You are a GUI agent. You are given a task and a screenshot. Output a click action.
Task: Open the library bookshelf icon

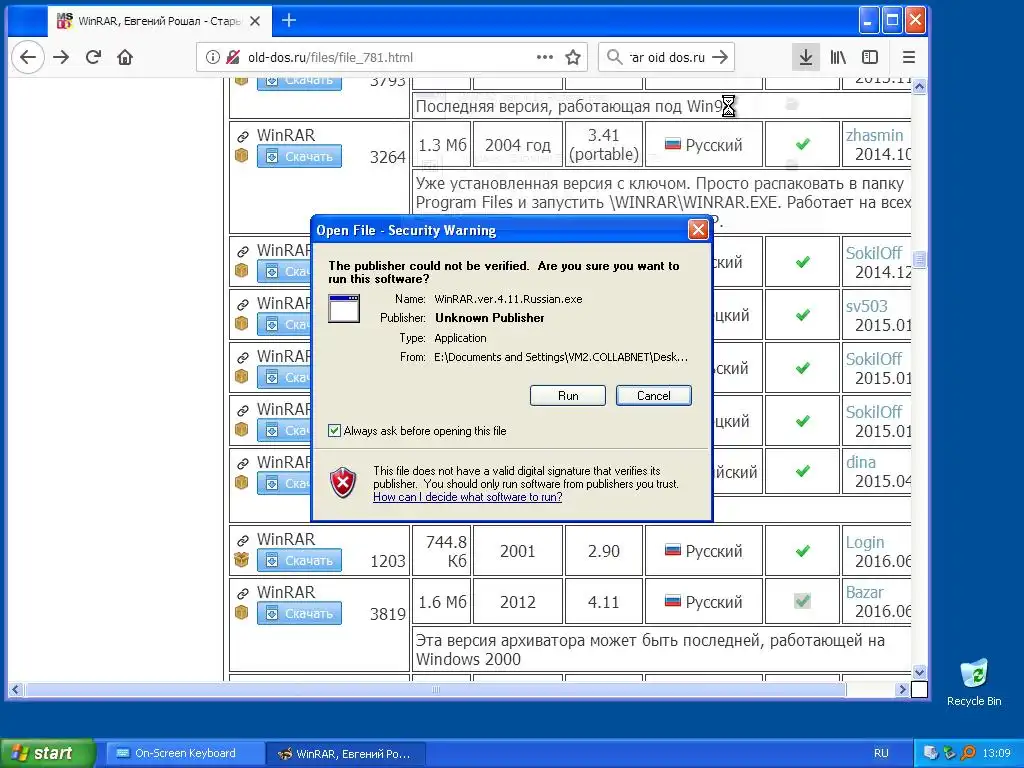tap(838, 57)
